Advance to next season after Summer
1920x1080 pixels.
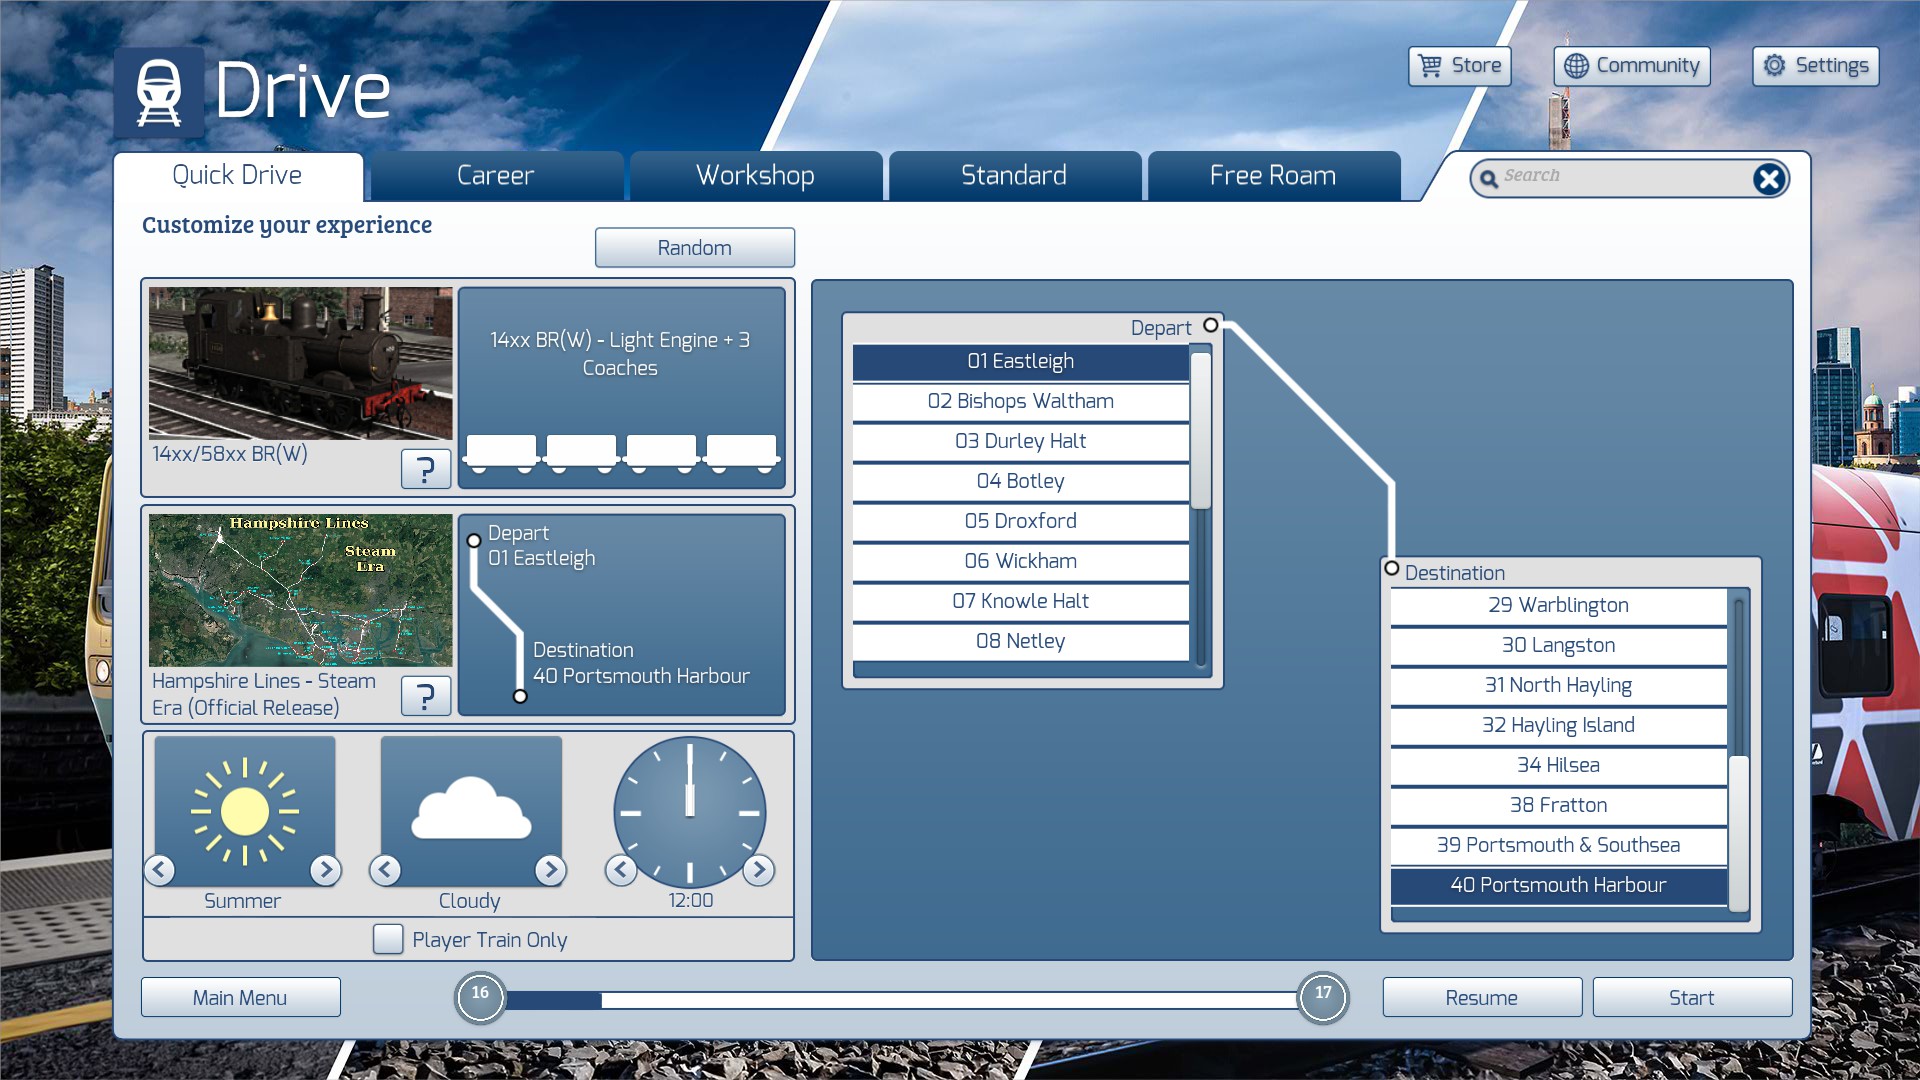pos(325,870)
